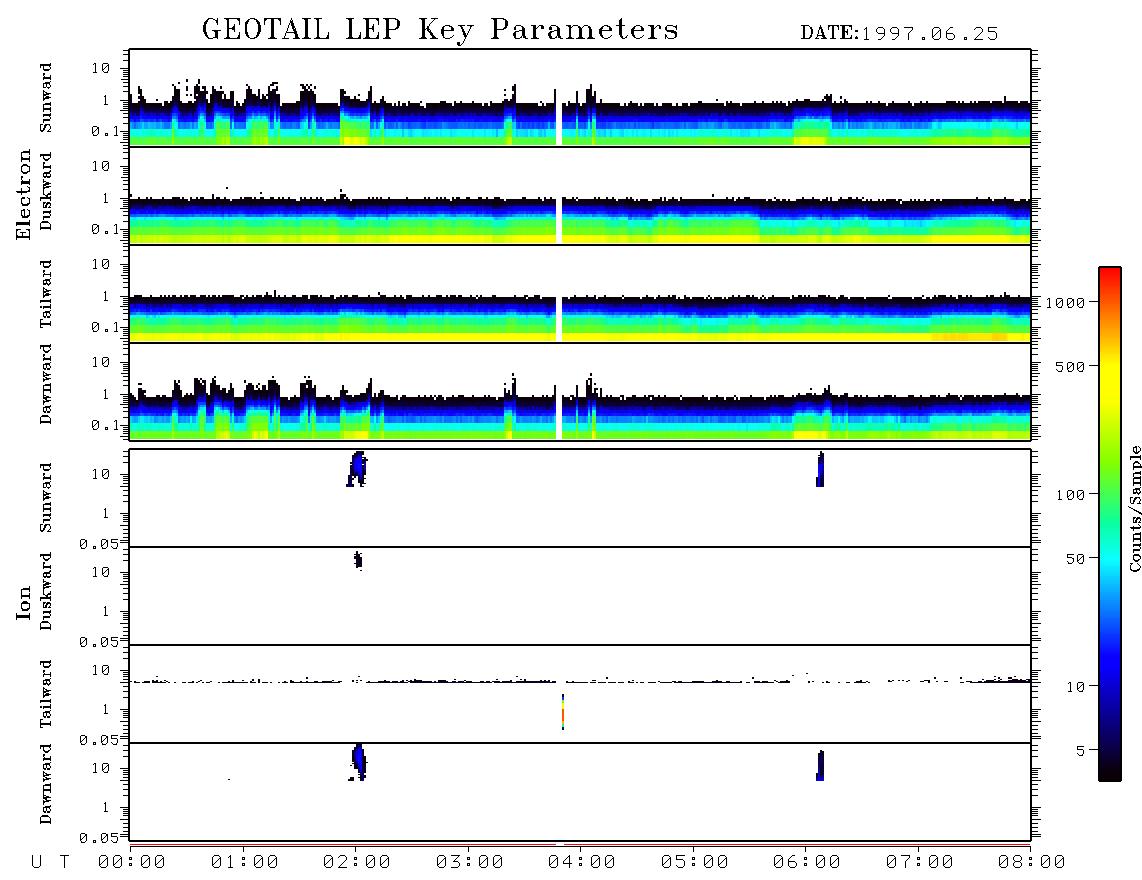Image resolution: width=1142 pixels, height=880 pixels.
Task: Click the multicolored Ion Tailward spike before 04:00
Action: point(563,712)
